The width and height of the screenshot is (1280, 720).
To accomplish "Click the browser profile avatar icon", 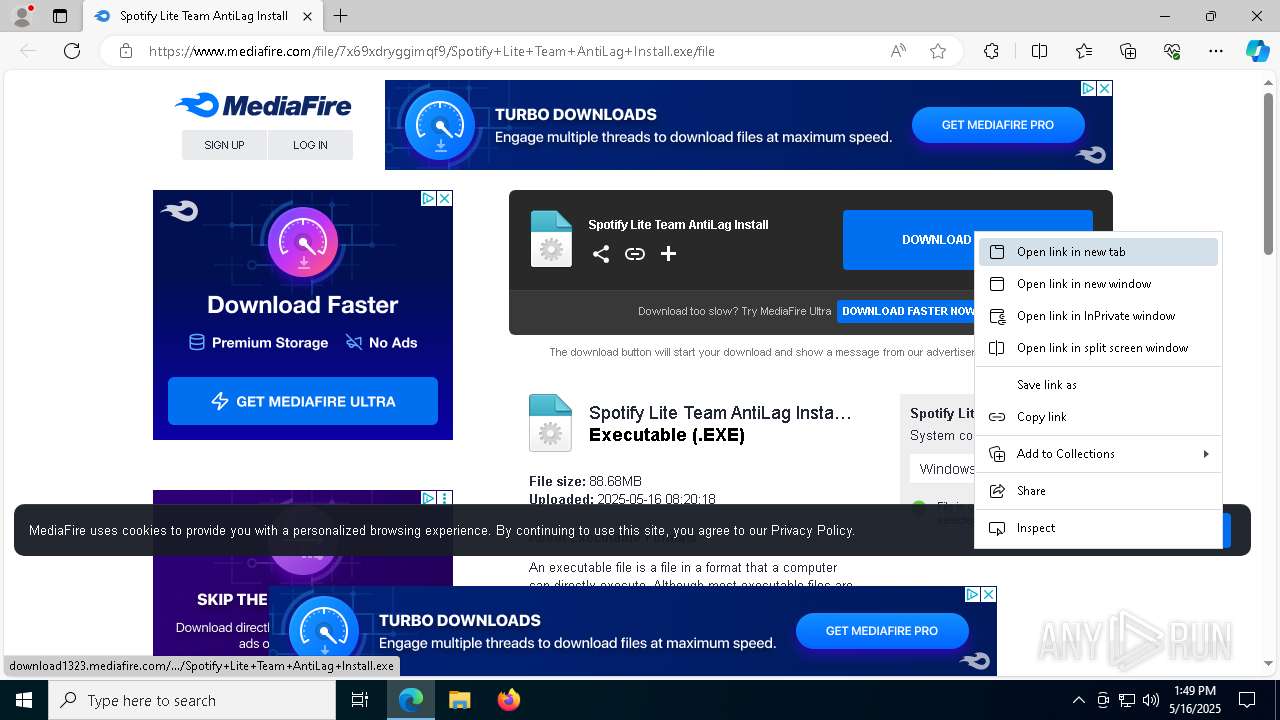I will [22, 16].
